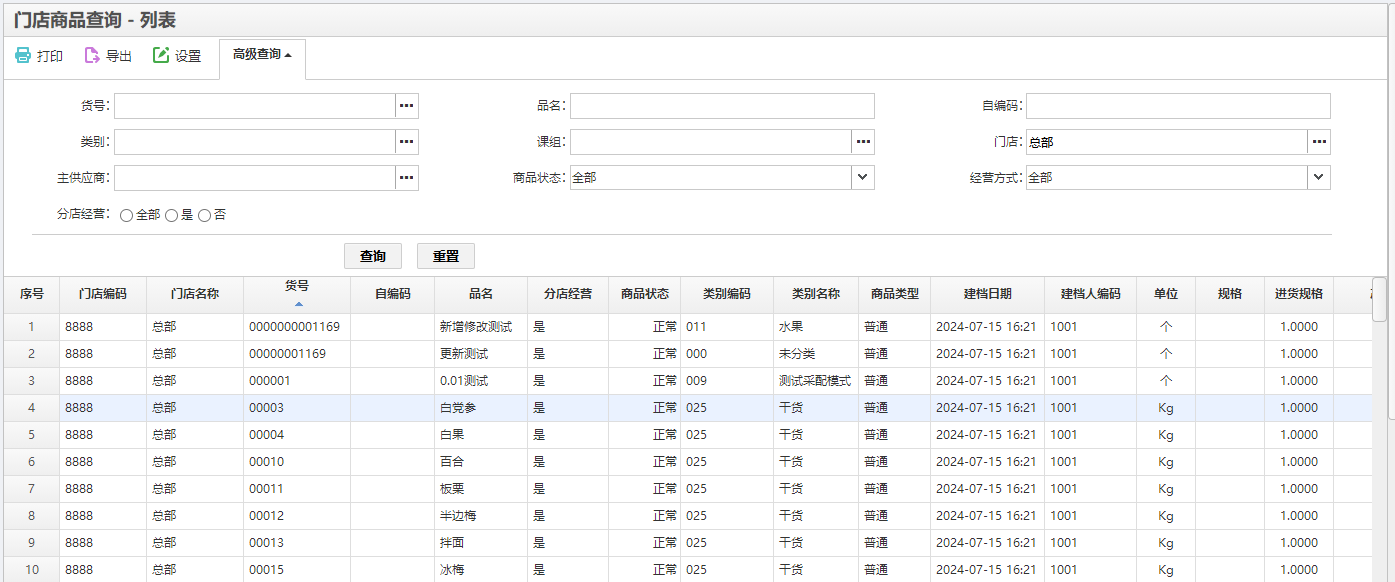Select the 是 radio for 分店经营
1395x582 pixels.
(x=172, y=215)
